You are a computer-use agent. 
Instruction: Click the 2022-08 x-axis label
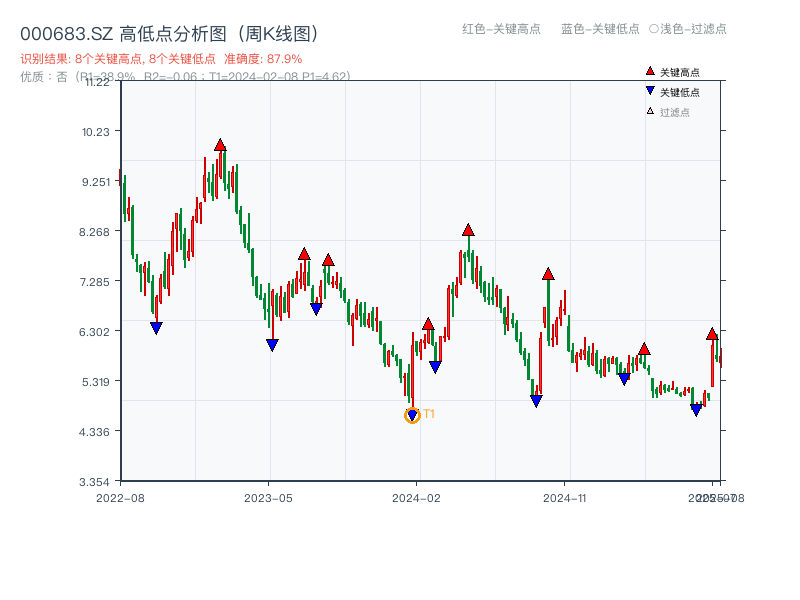[120, 498]
